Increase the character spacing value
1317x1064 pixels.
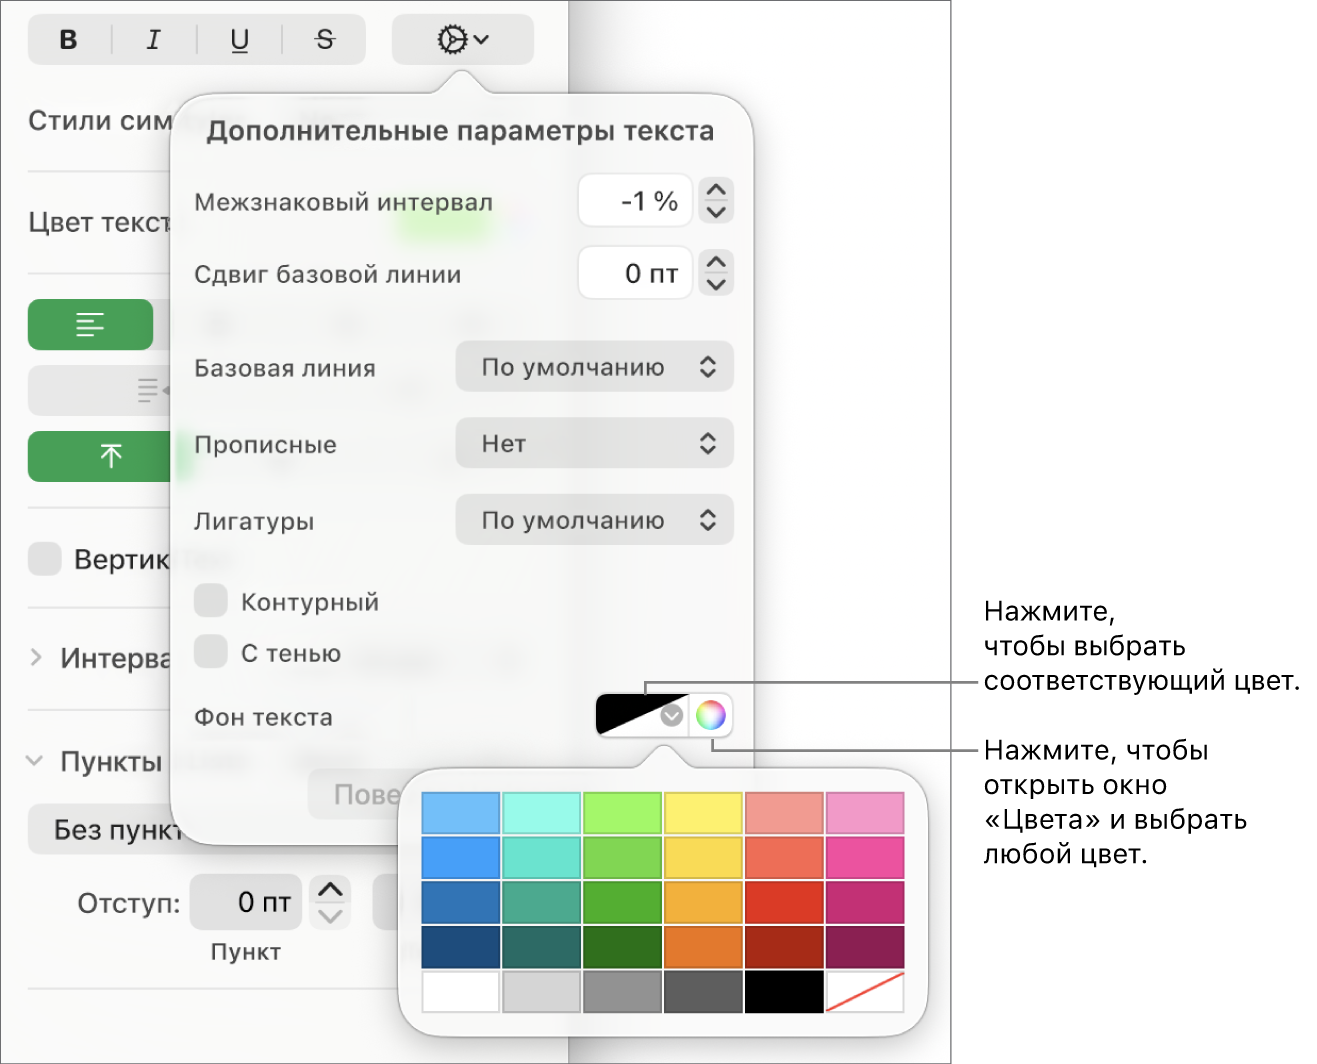(x=716, y=189)
